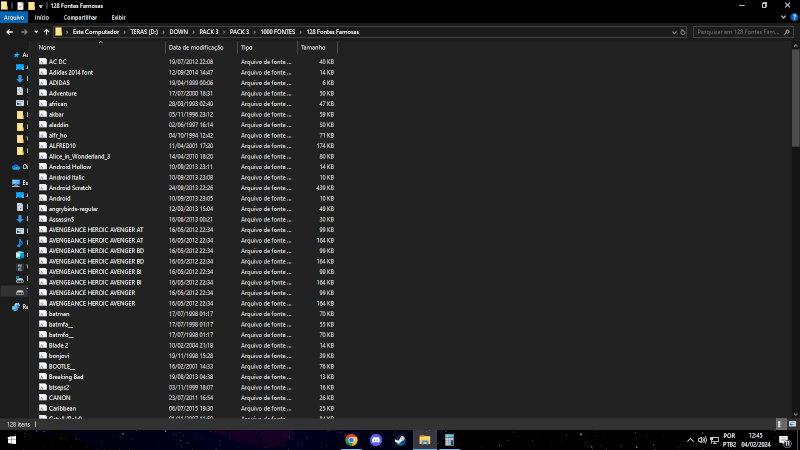Go back with the Back arrow
The width and height of the screenshot is (800, 450).
click(x=9, y=32)
